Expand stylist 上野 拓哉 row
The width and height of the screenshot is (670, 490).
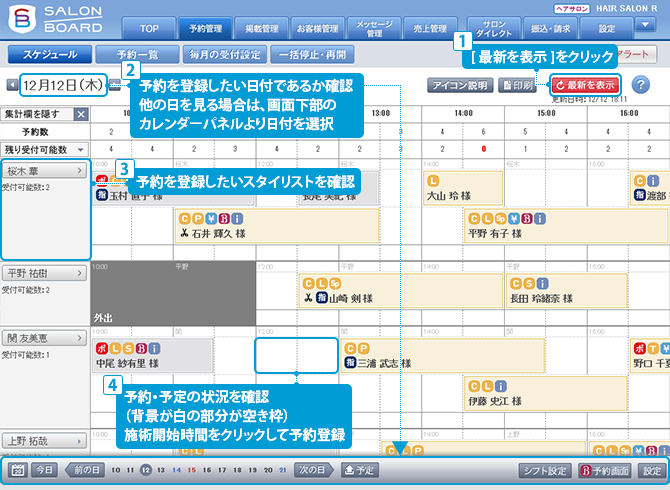(x=44, y=441)
